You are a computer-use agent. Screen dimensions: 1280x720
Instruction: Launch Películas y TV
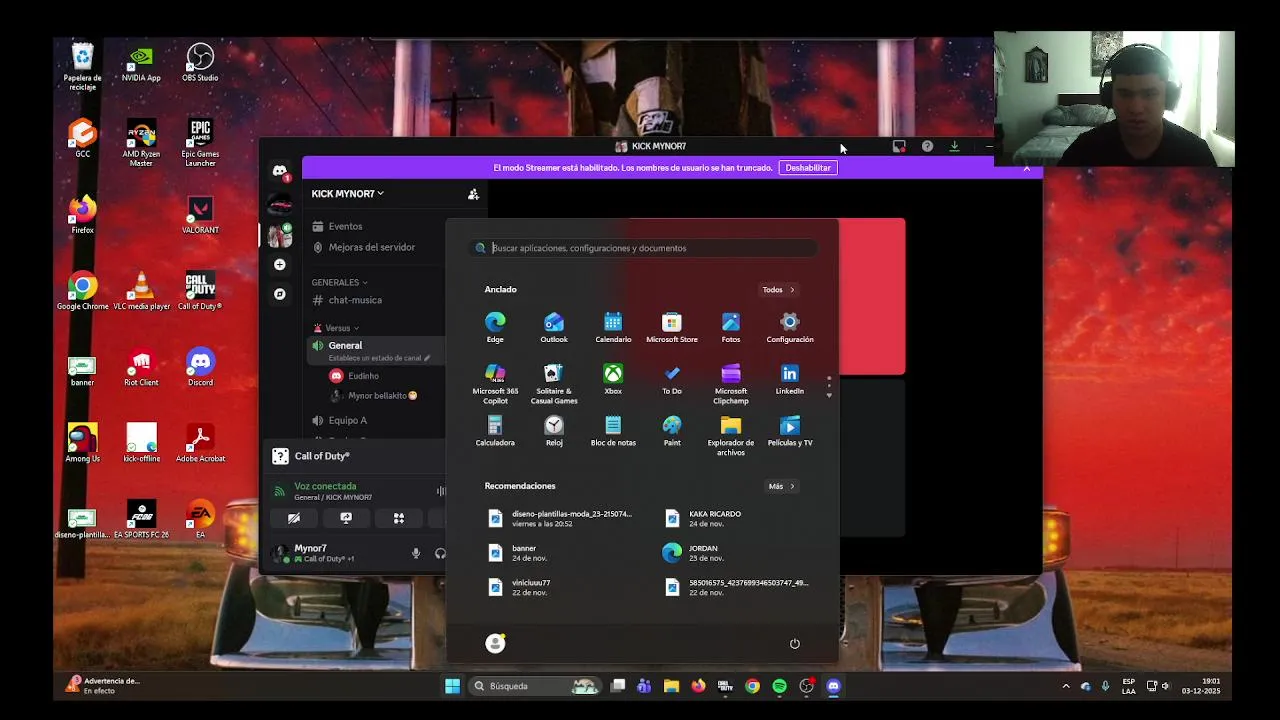point(790,431)
